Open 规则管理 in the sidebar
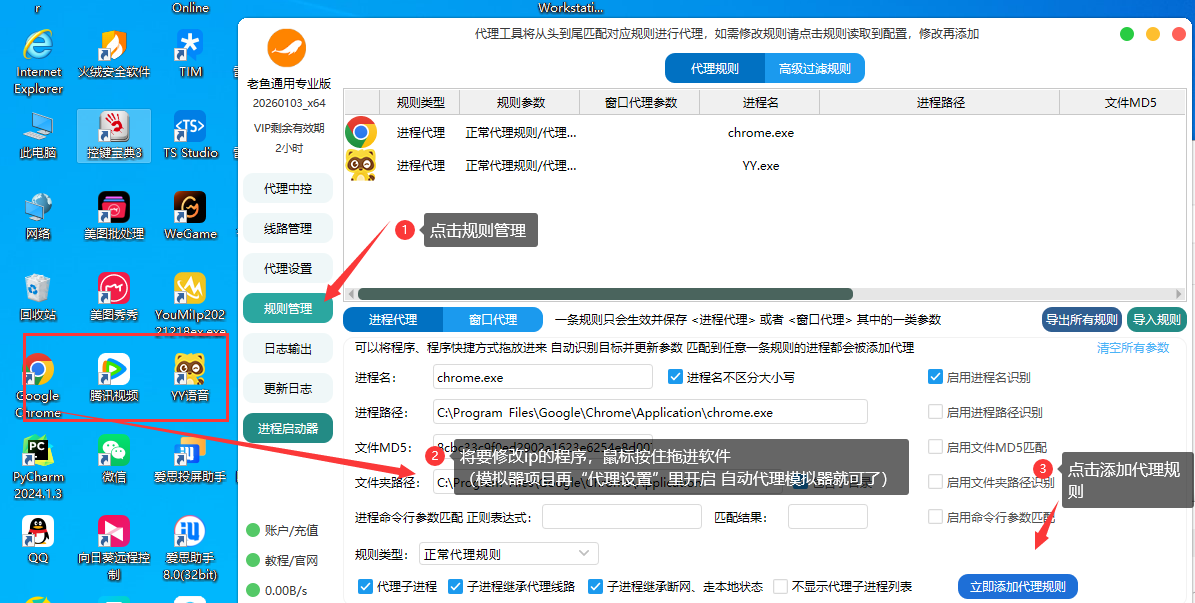1195x603 pixels. pos(288,309)
